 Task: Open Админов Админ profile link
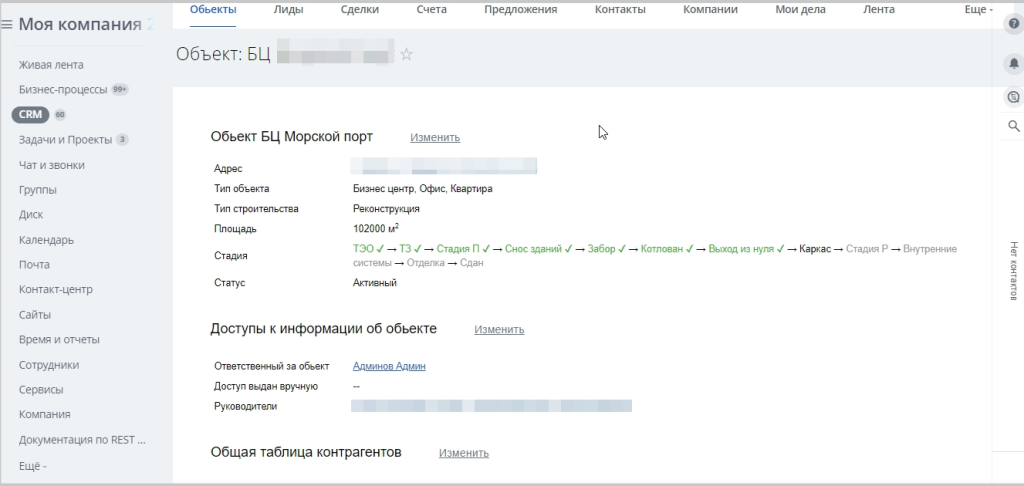click(389, 366)
